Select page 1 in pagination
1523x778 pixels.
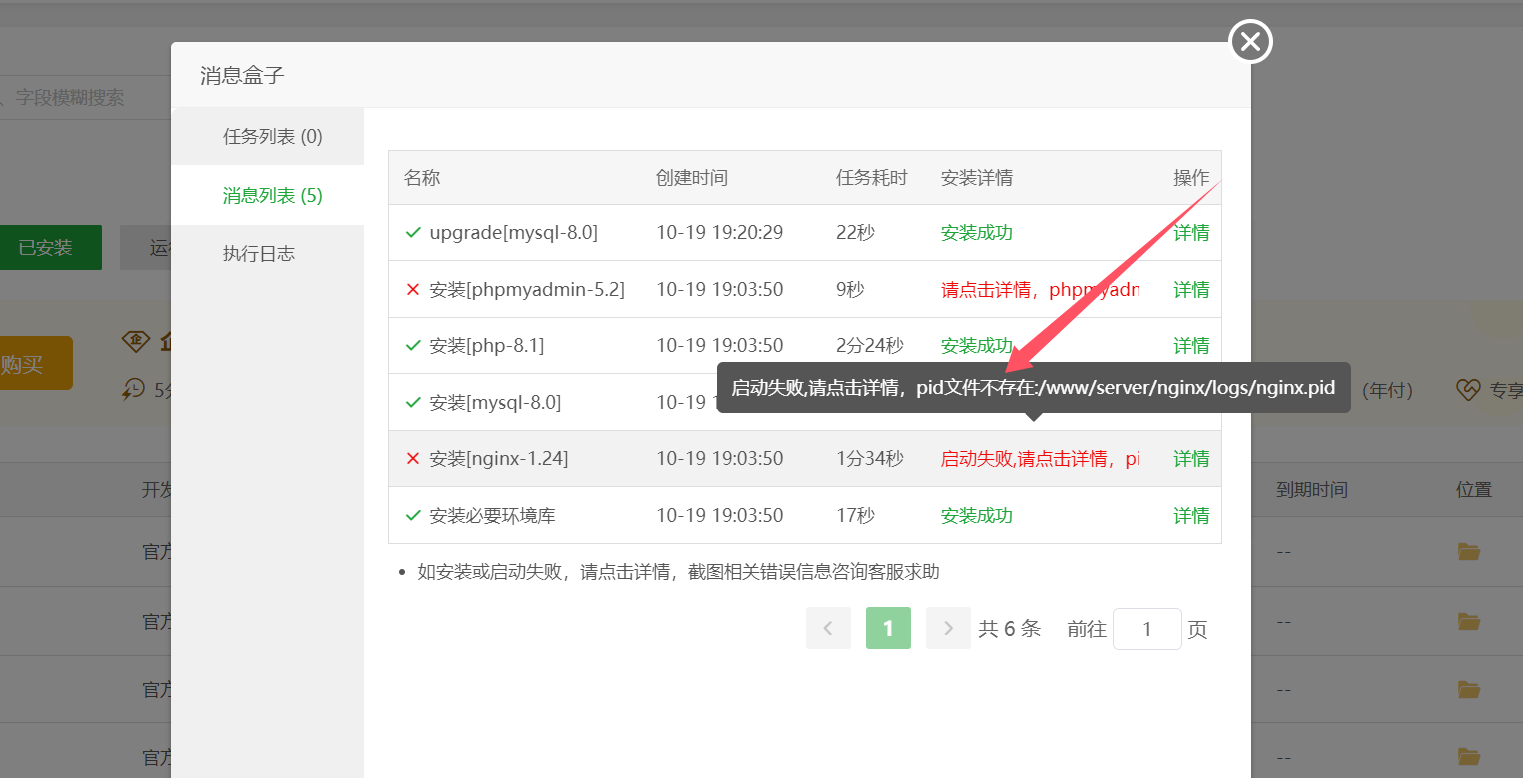(x=888, y=629)
